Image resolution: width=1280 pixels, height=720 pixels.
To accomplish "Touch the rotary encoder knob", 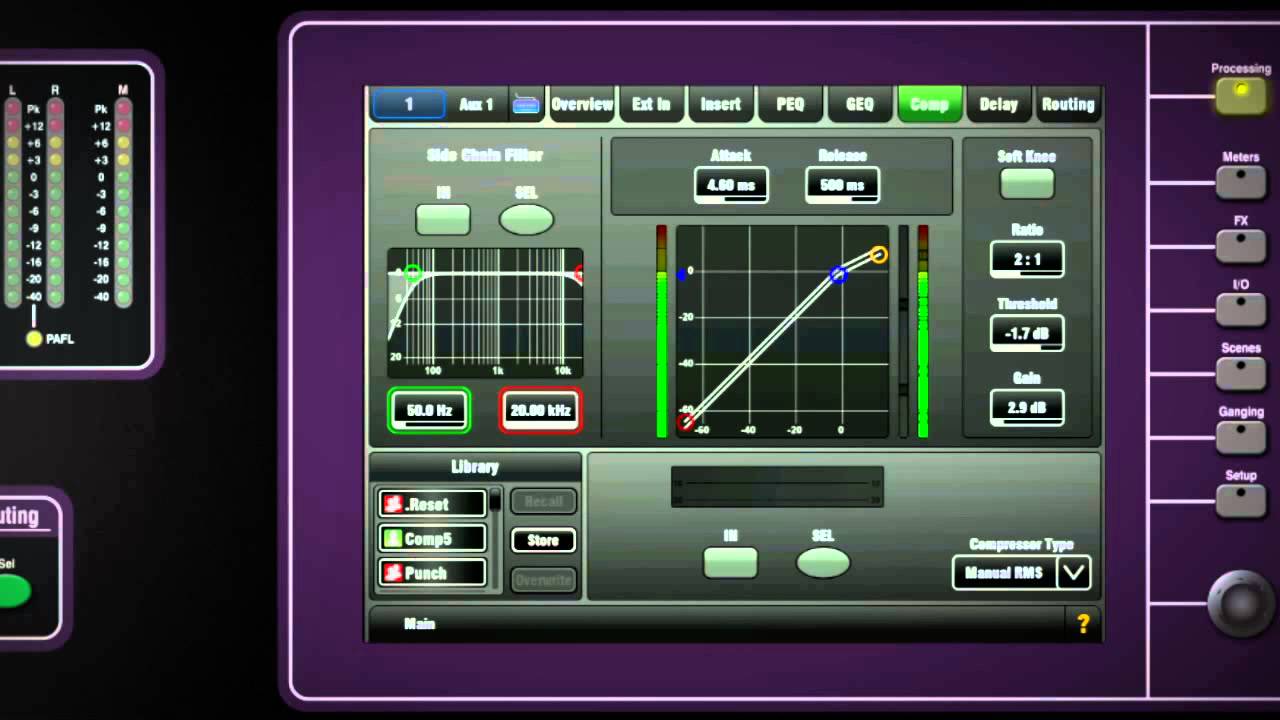I will pyautogui.click(x=1243, y=603).
